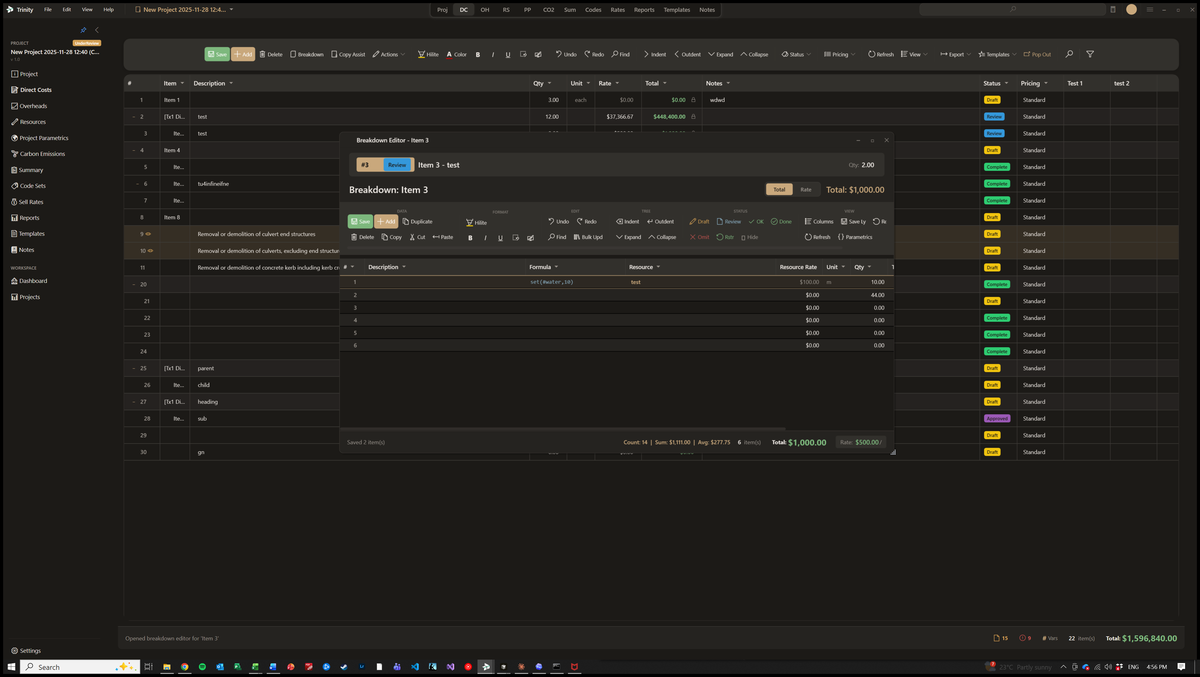
Task: Click Save in the Breakdown Editor toolbar
Action: pos(360,221)
